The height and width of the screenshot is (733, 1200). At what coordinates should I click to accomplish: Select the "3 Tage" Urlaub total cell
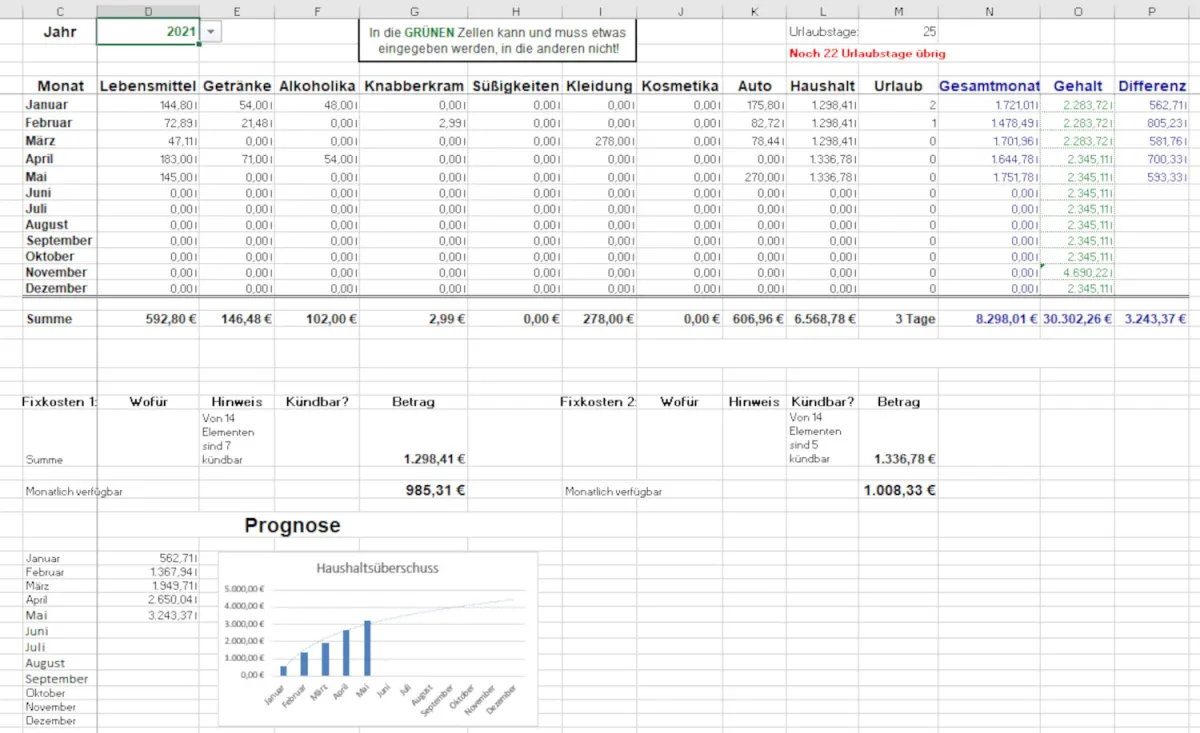898,319
